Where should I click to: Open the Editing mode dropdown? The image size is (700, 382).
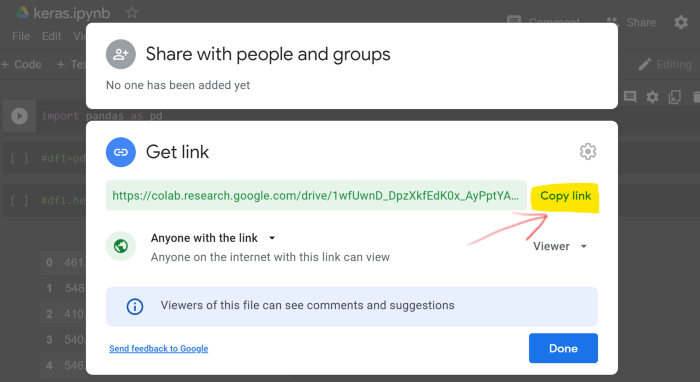(x=665, y=65)
